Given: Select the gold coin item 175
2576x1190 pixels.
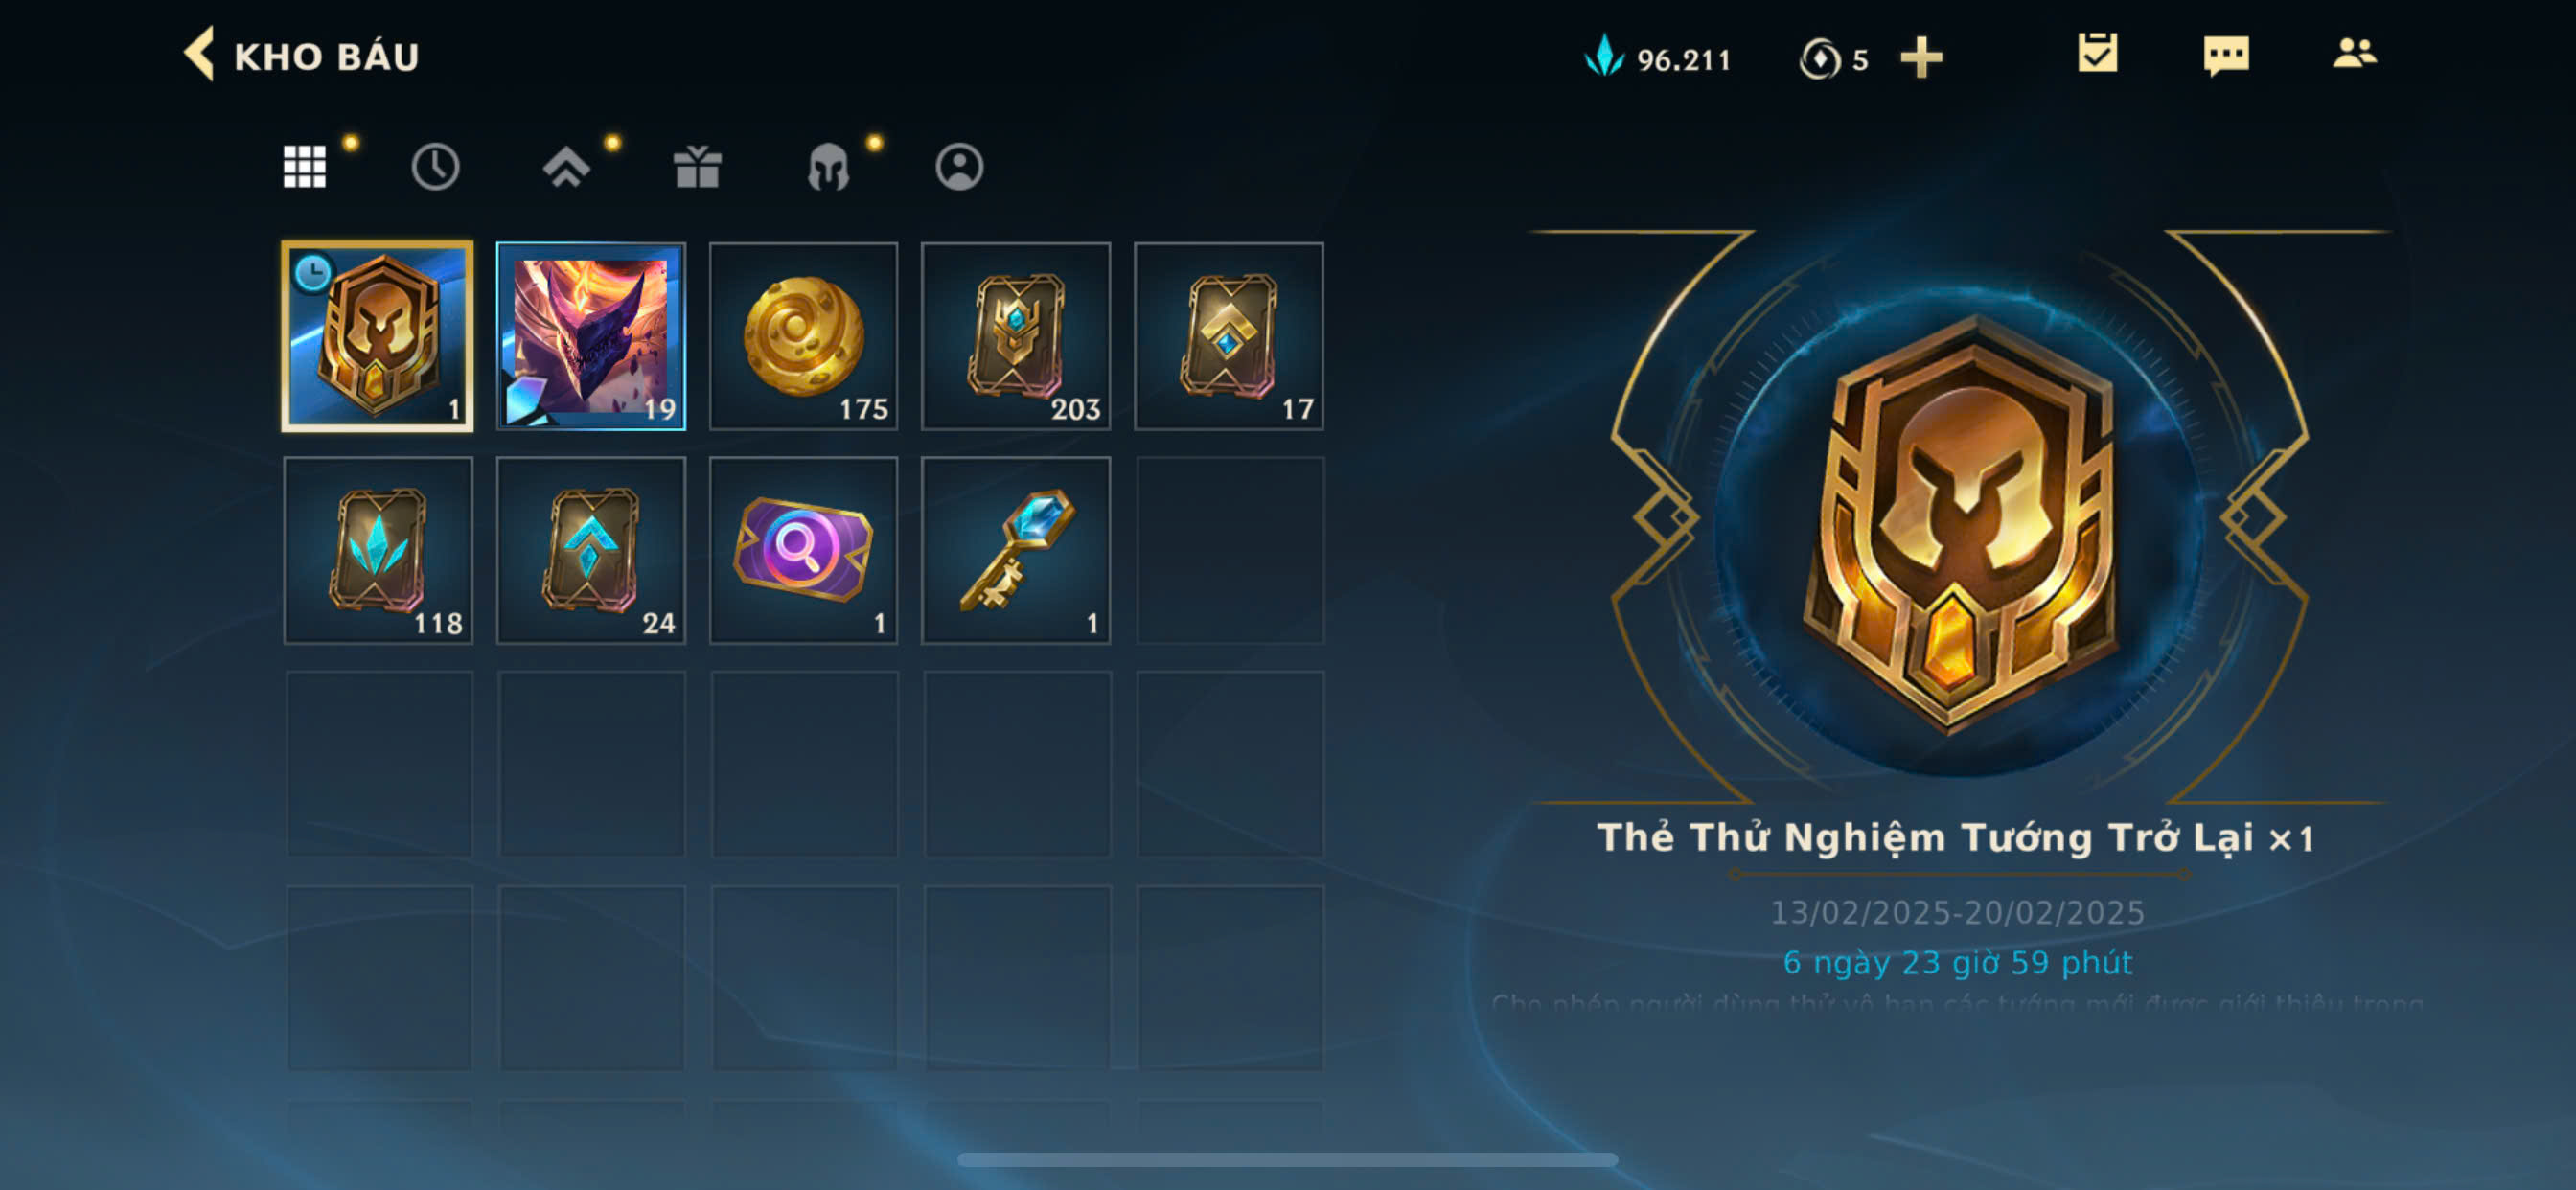Looking at the screenshot, I should [804, 336].
